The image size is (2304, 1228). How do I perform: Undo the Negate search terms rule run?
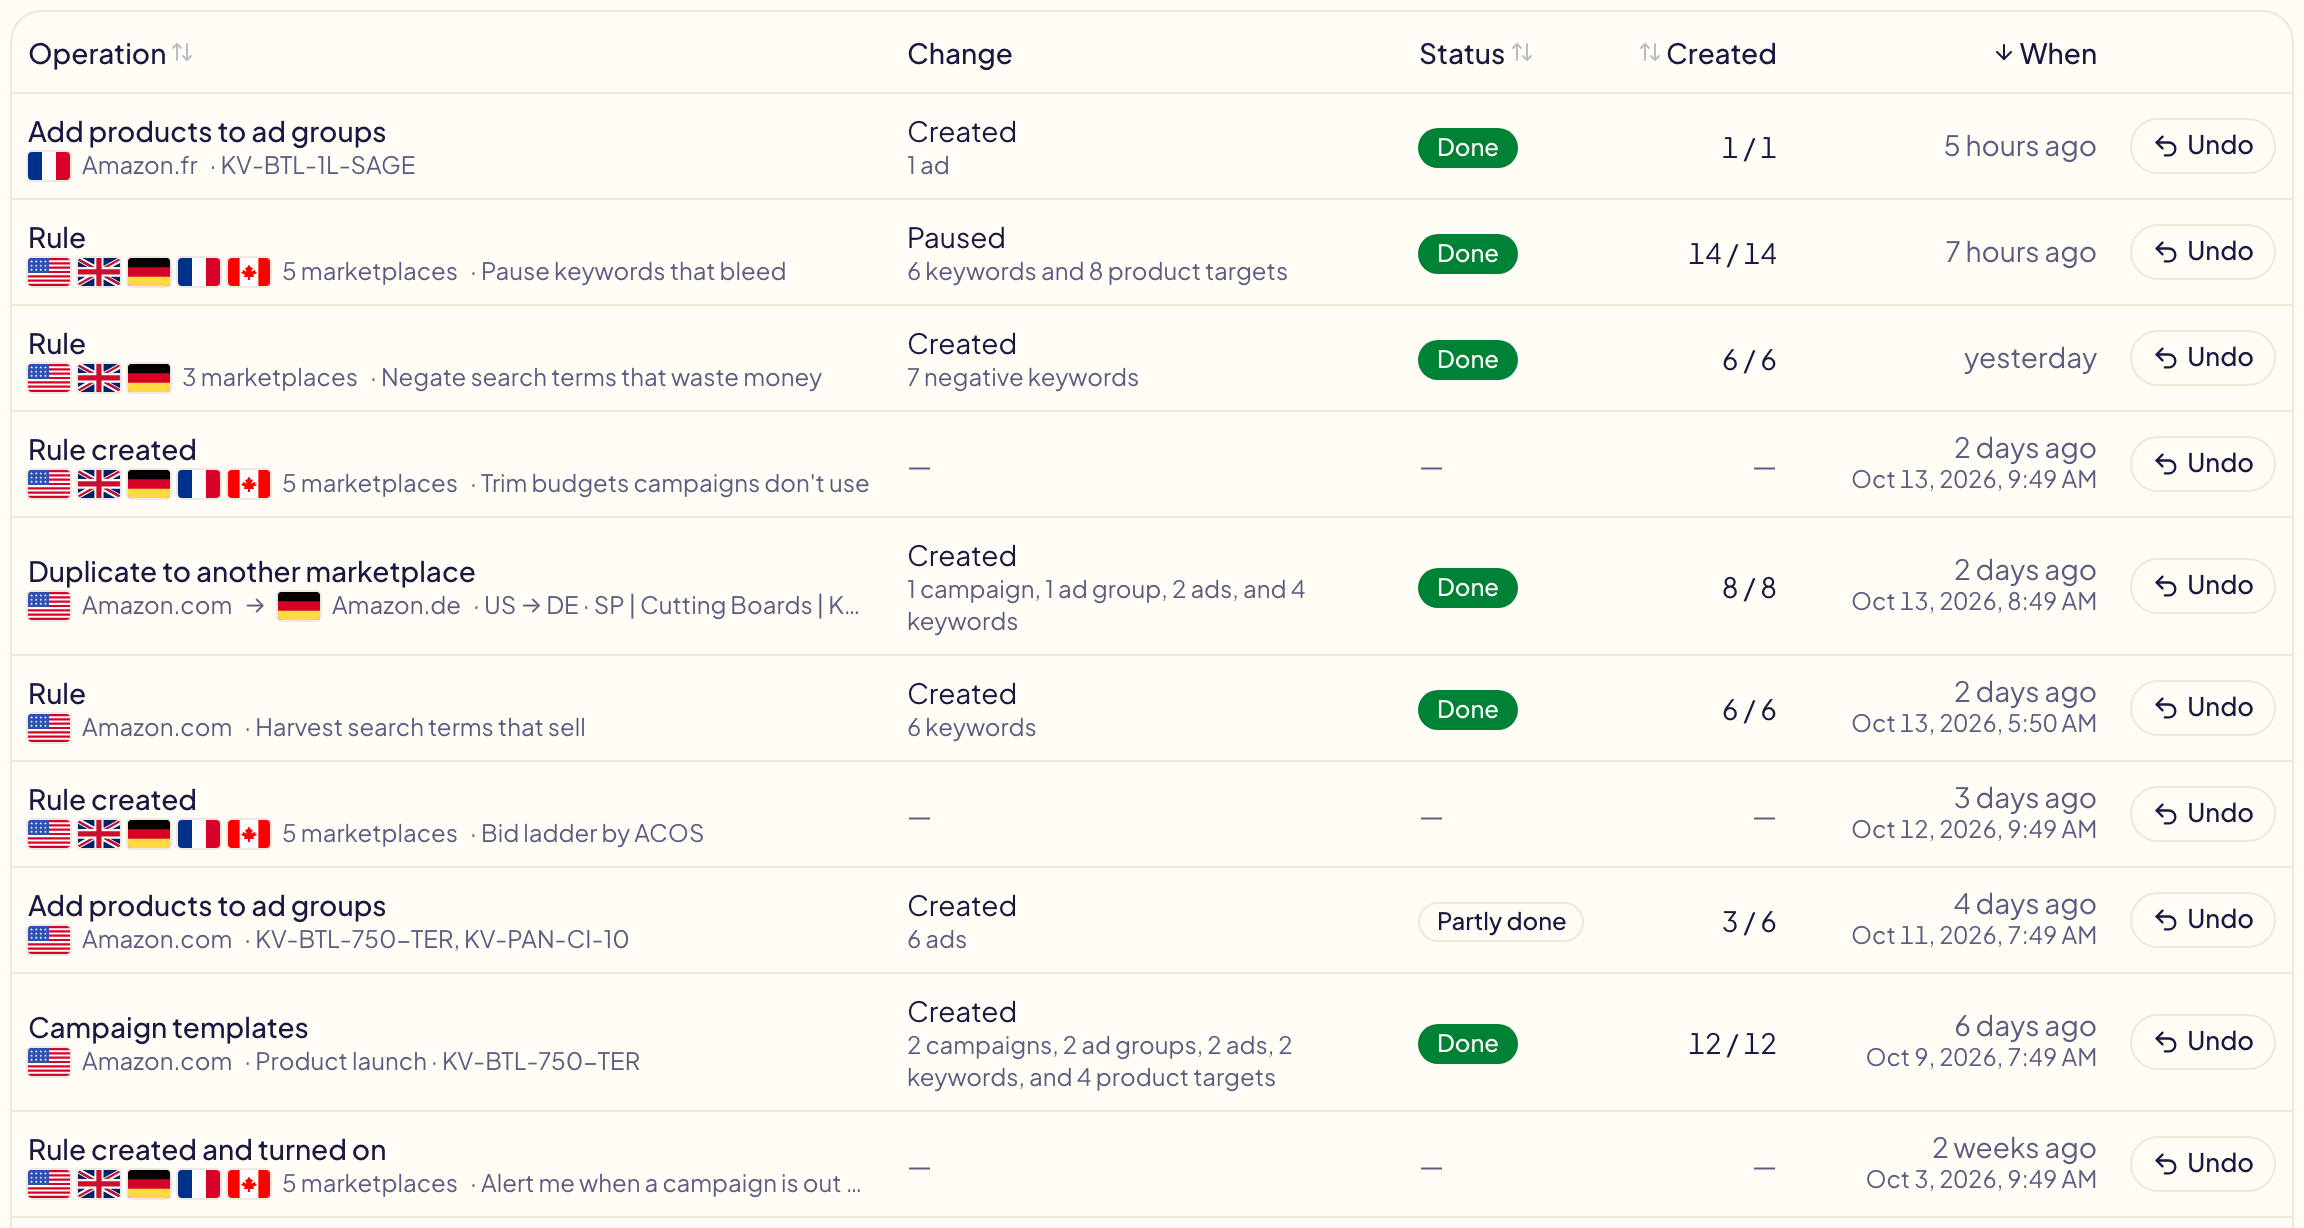pos(2203,358)
